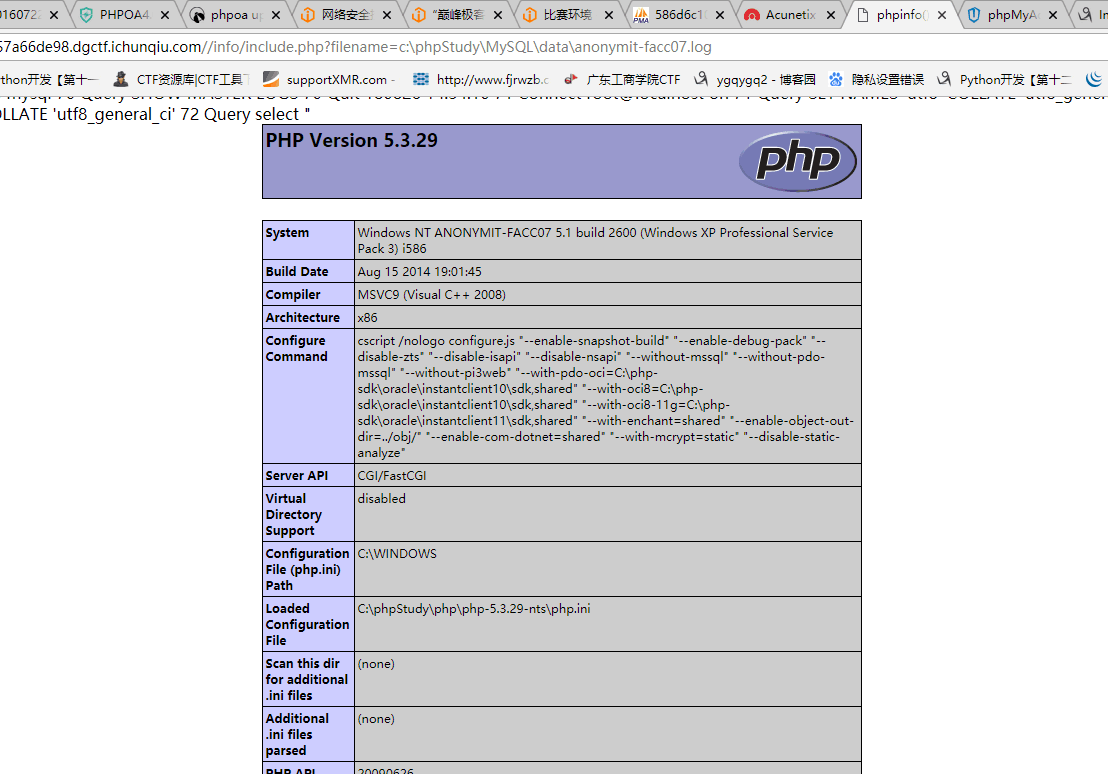Viewport: 1108px width, 774px height.
Task: Click the 广东工商学院CTF bookmark label
Action: (x=633, y=80)
